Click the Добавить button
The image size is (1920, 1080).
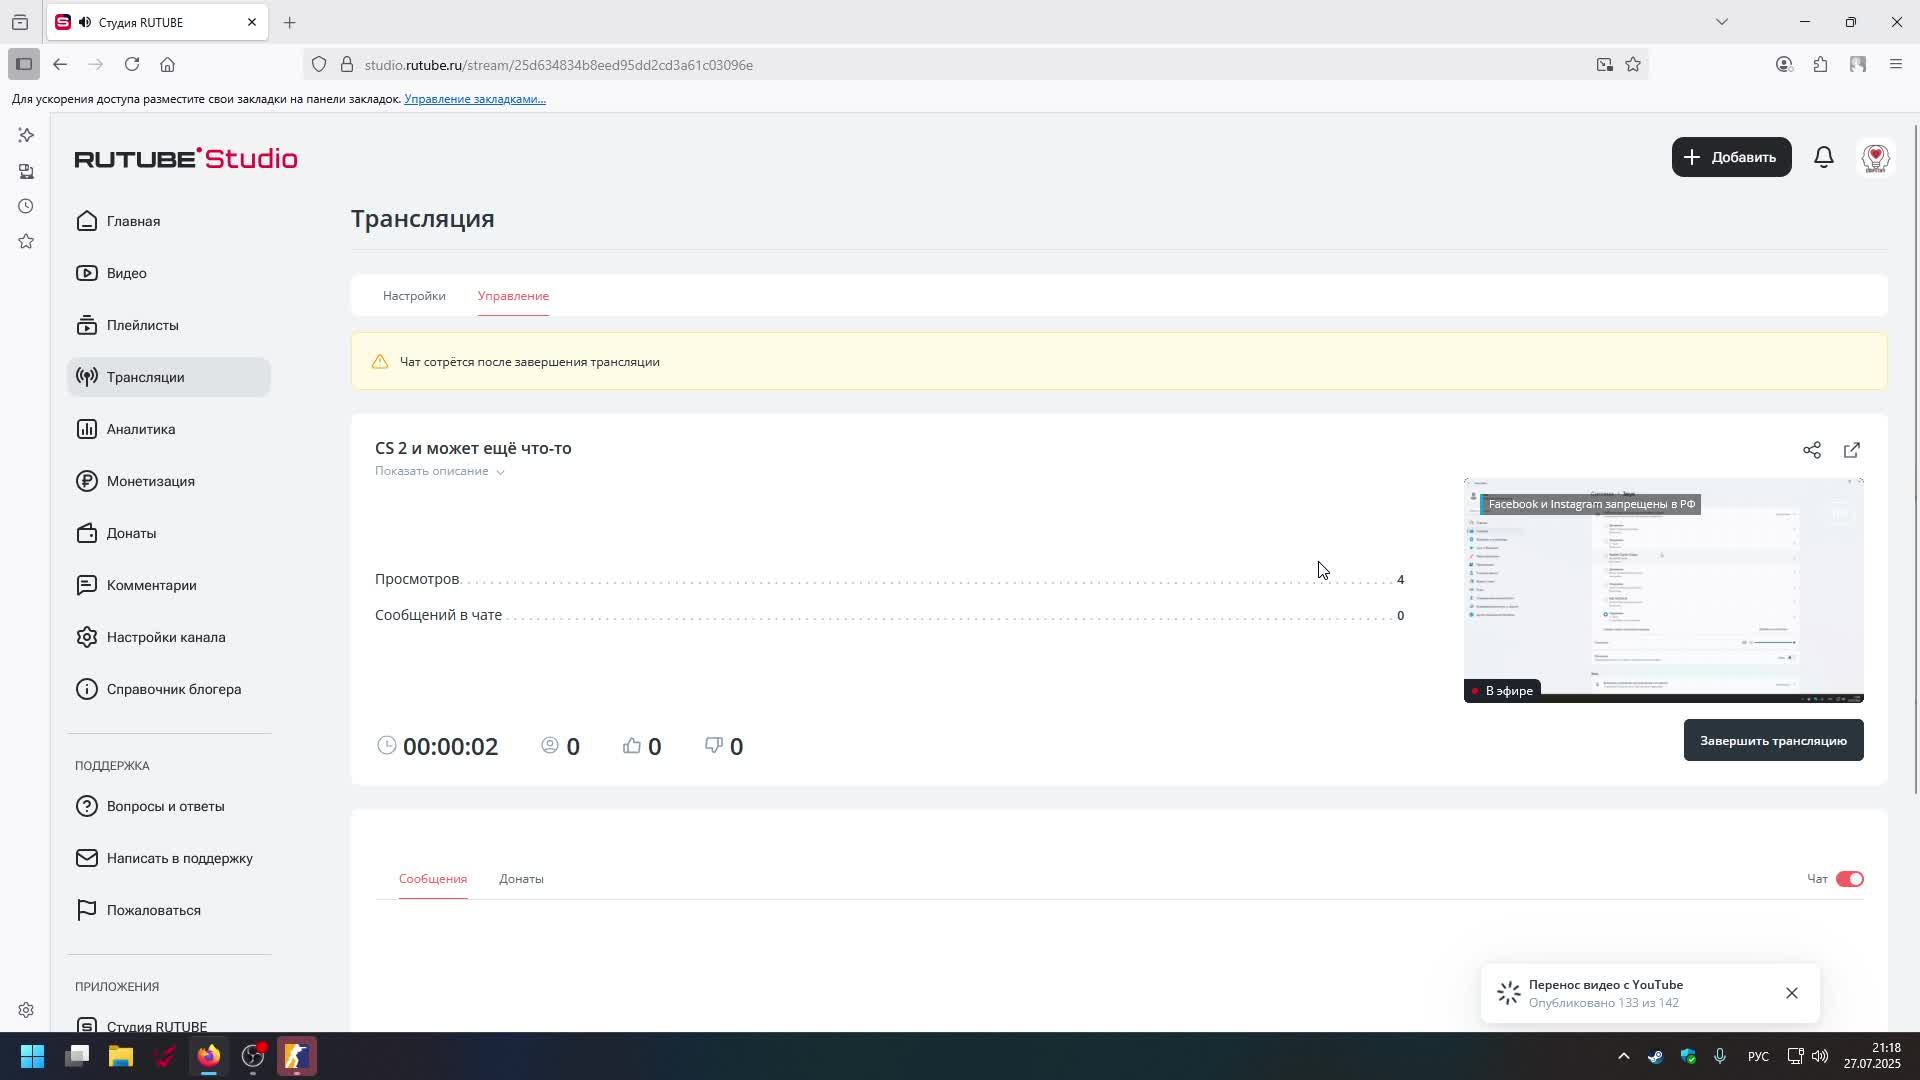click(x=1730, y=157)
